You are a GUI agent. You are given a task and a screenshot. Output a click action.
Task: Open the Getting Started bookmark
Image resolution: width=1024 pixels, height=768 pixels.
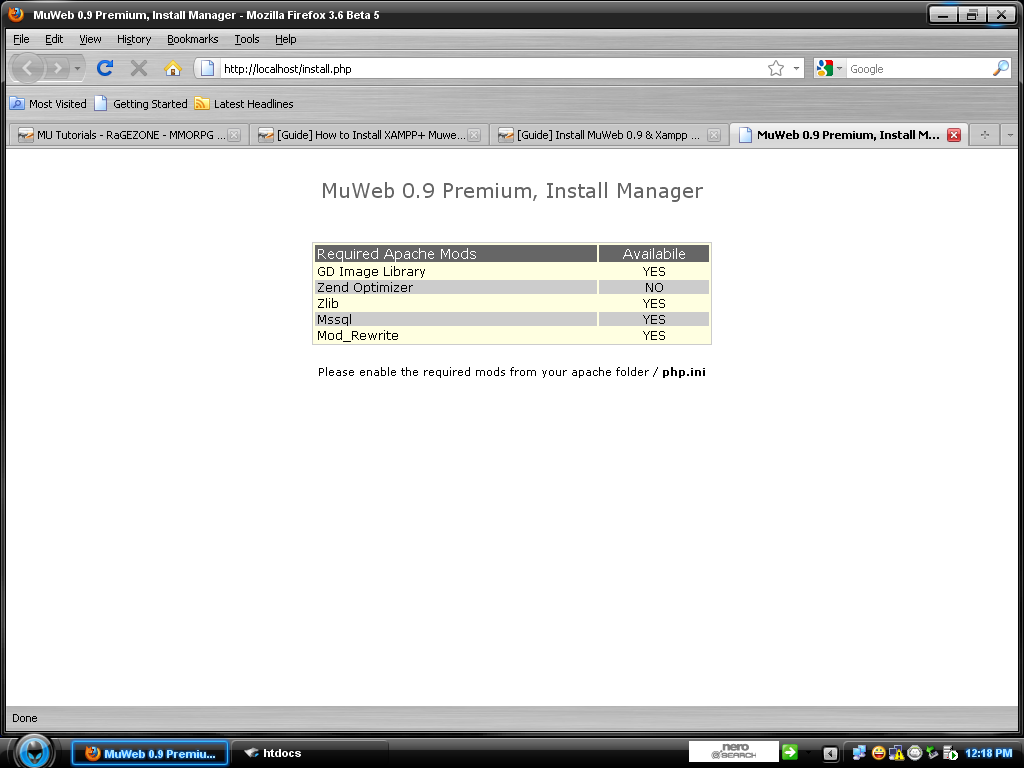(141, 104)
